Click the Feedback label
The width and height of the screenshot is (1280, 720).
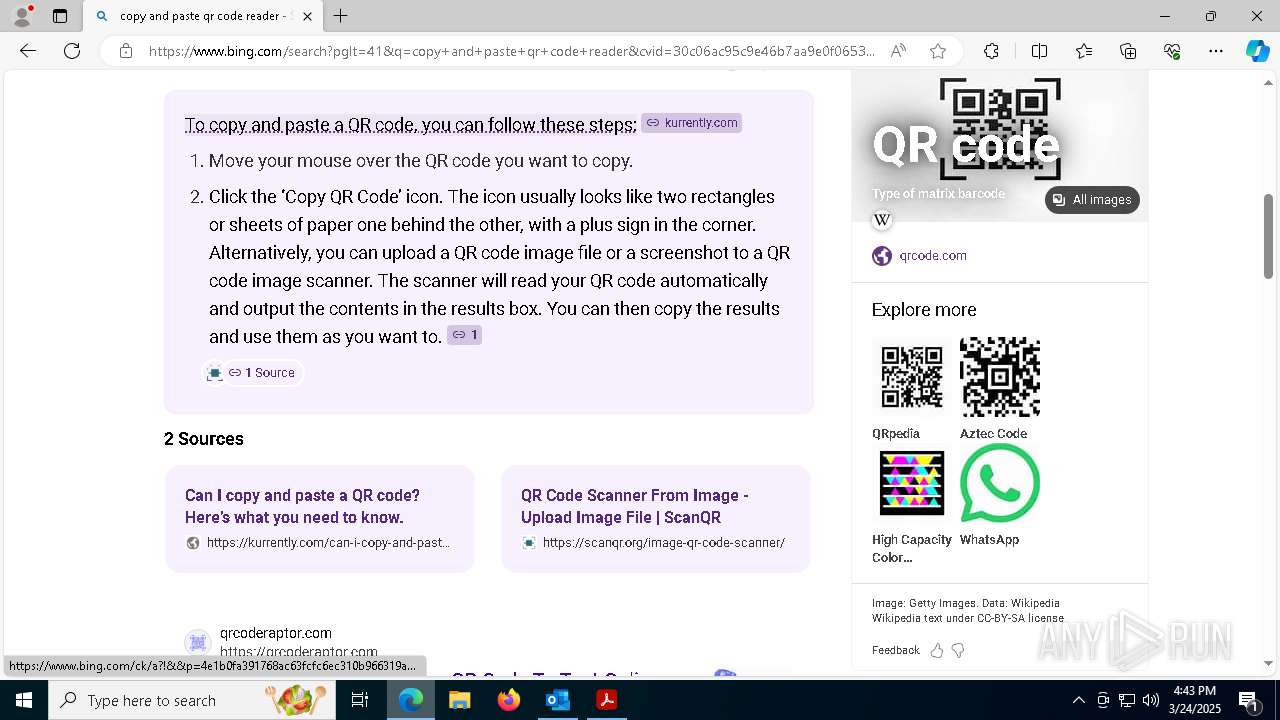895,650
